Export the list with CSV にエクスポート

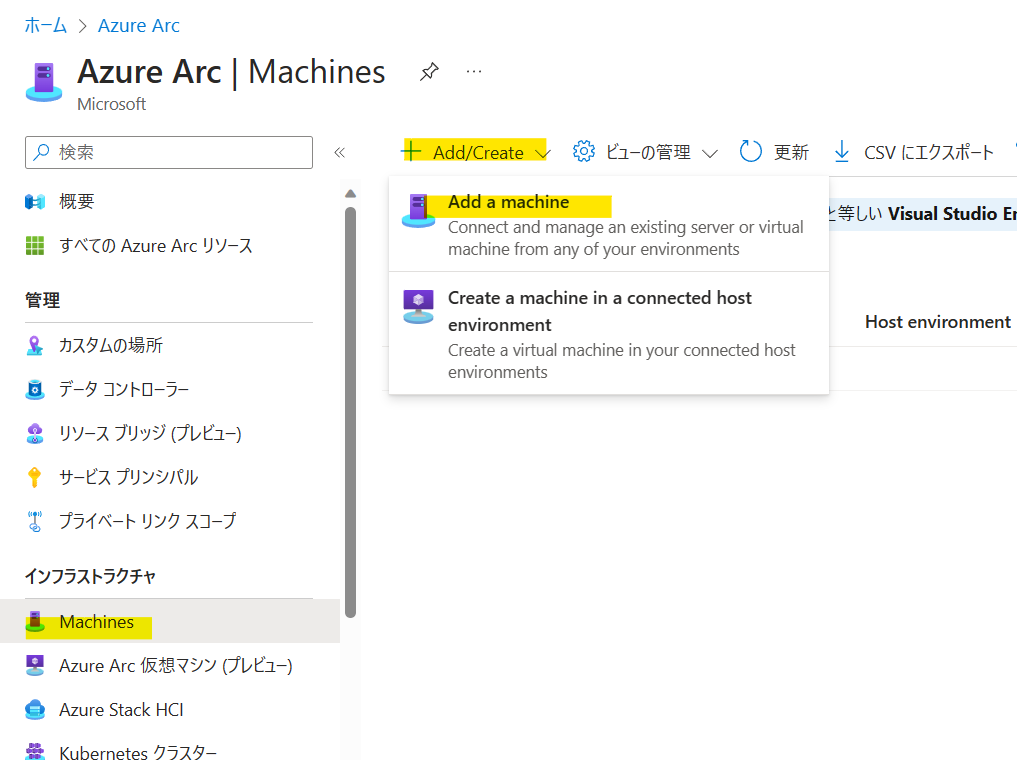(x=913, y=152)
